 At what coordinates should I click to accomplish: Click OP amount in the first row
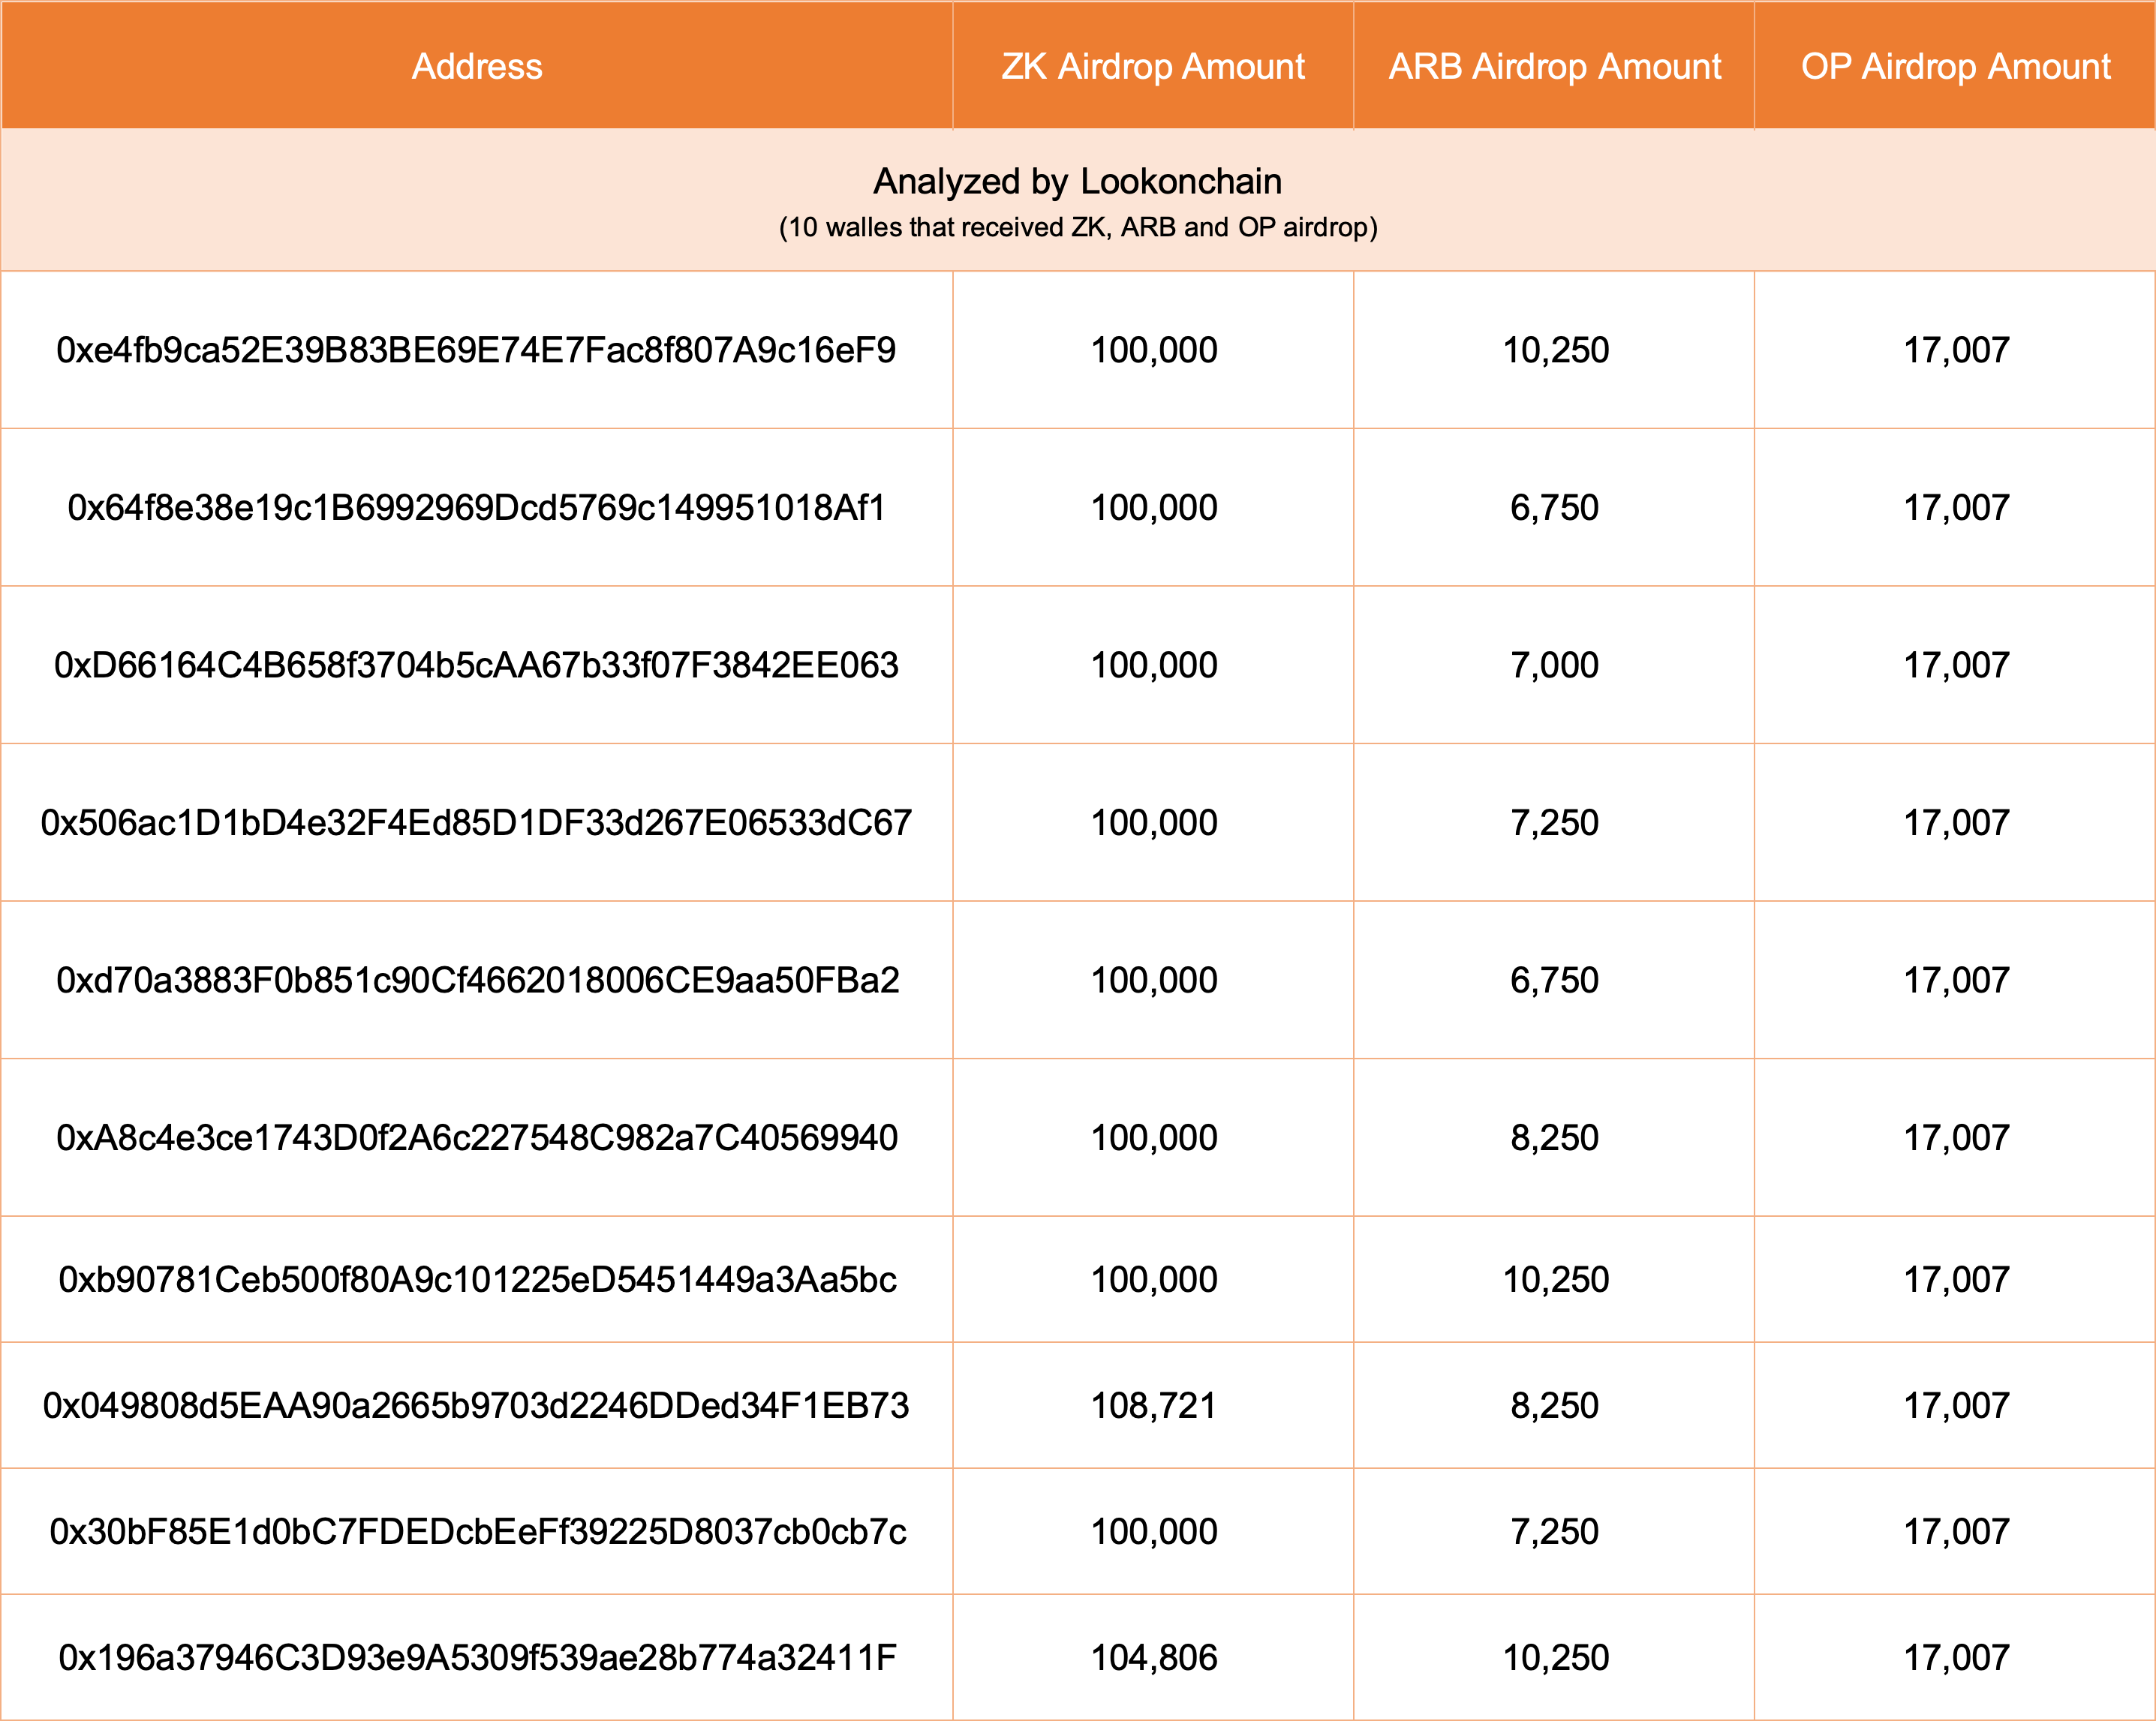tap(1955, 350)
